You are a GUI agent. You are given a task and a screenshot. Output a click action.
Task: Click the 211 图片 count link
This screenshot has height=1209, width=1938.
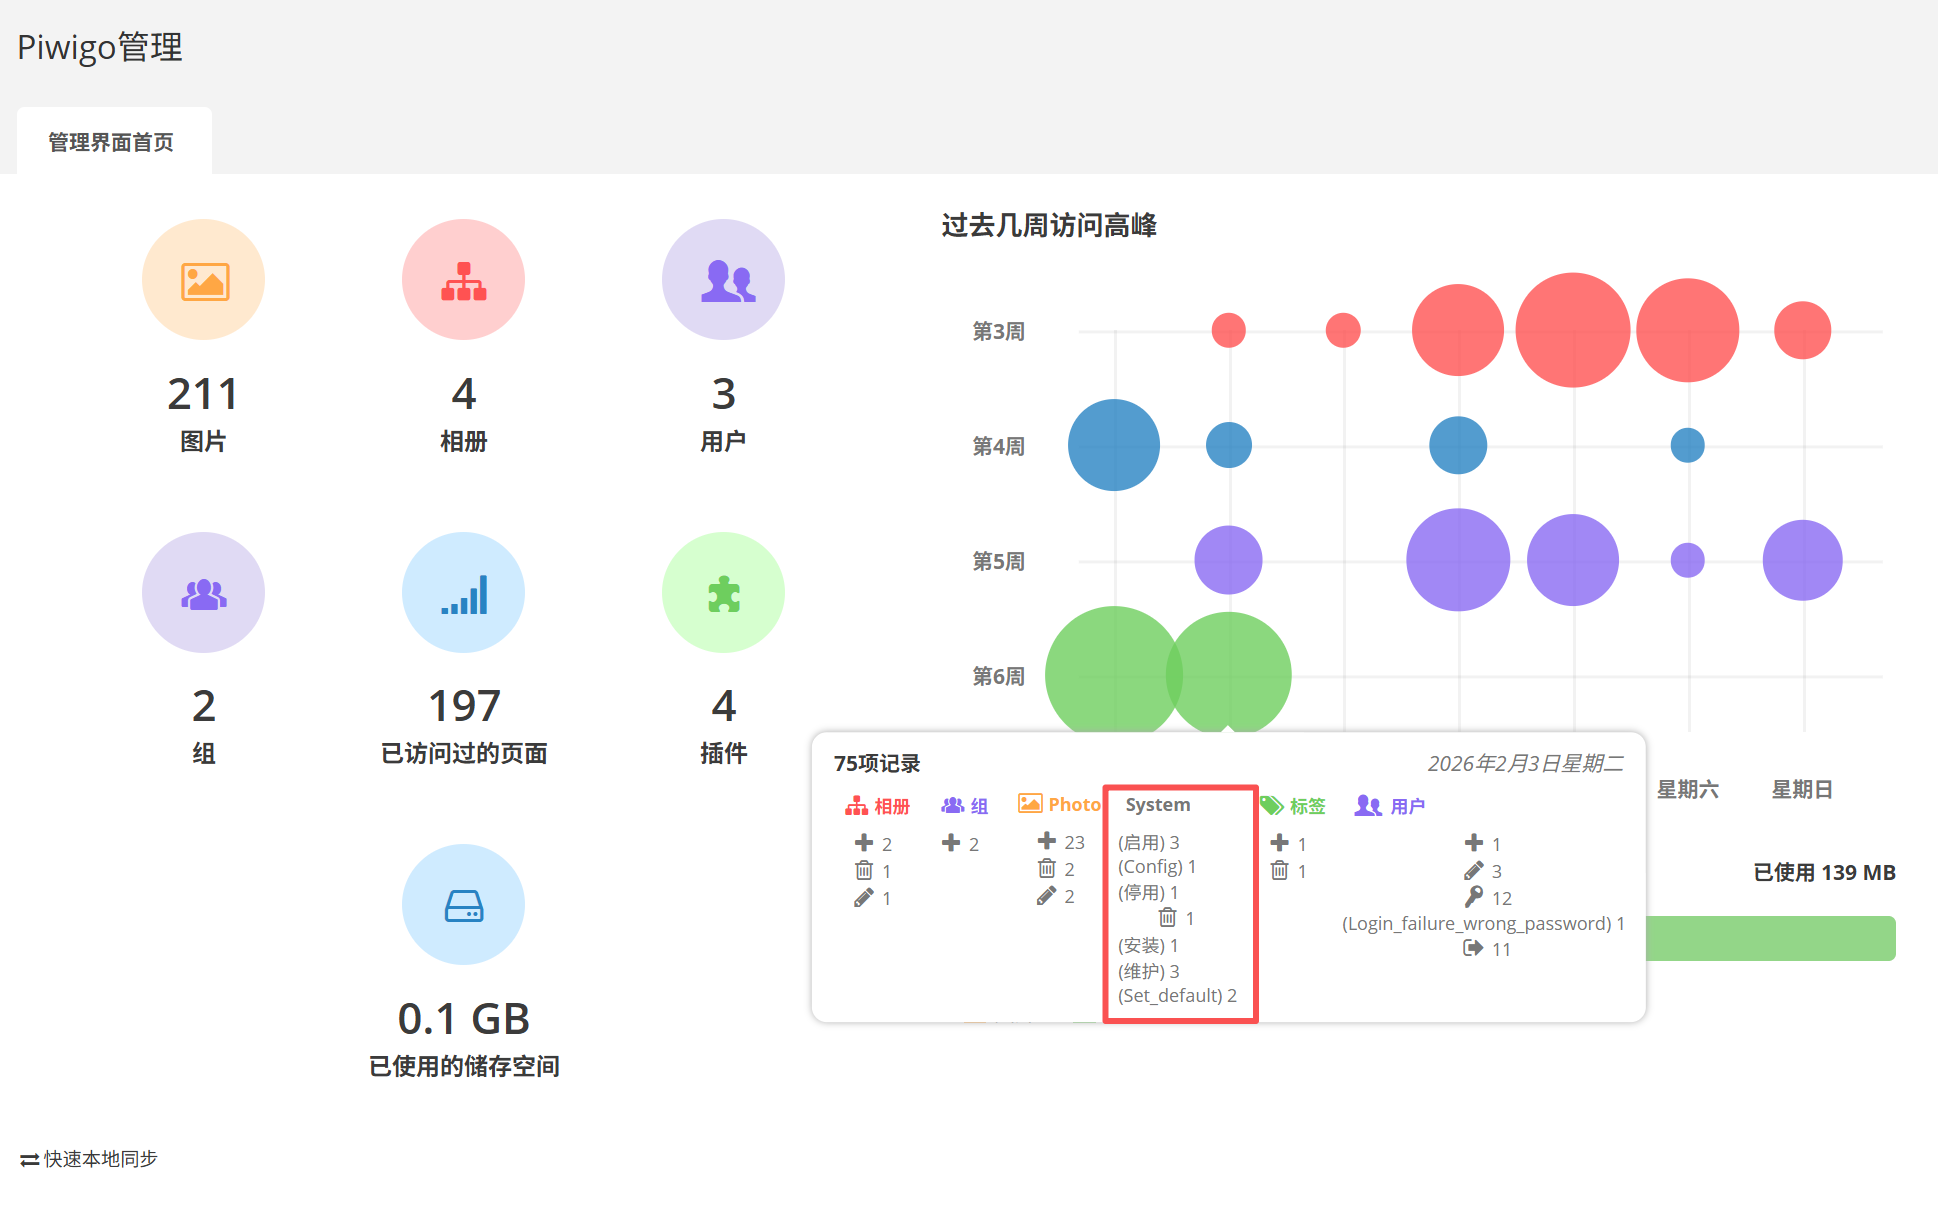tap(203, 394)
